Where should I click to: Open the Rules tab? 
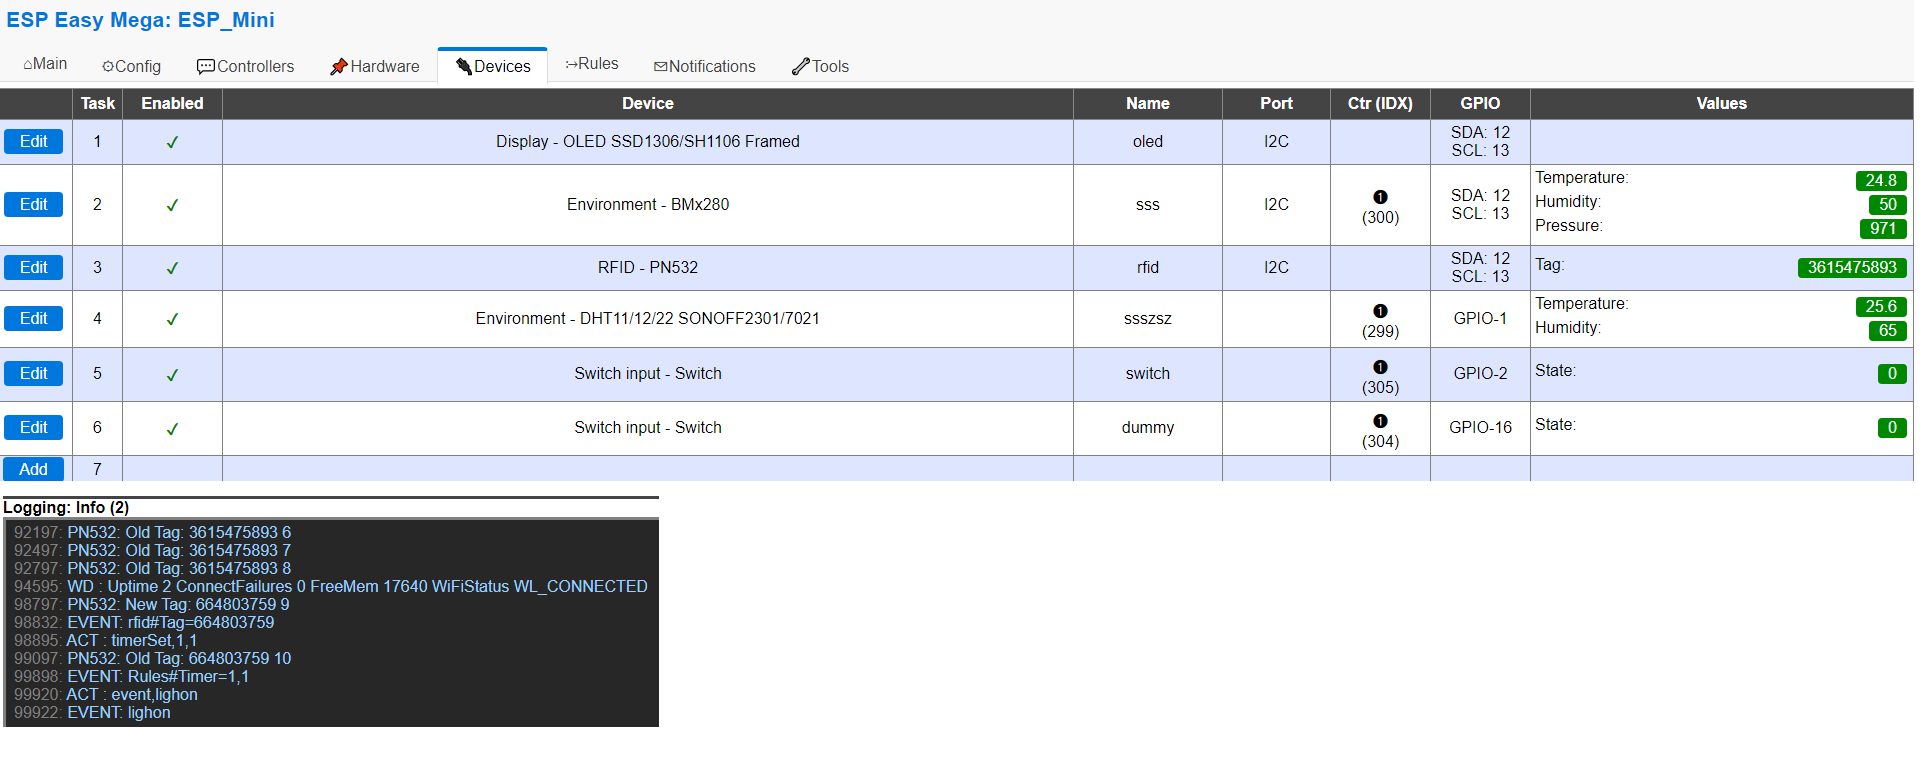pyautogui.click(x=592, y=64)
